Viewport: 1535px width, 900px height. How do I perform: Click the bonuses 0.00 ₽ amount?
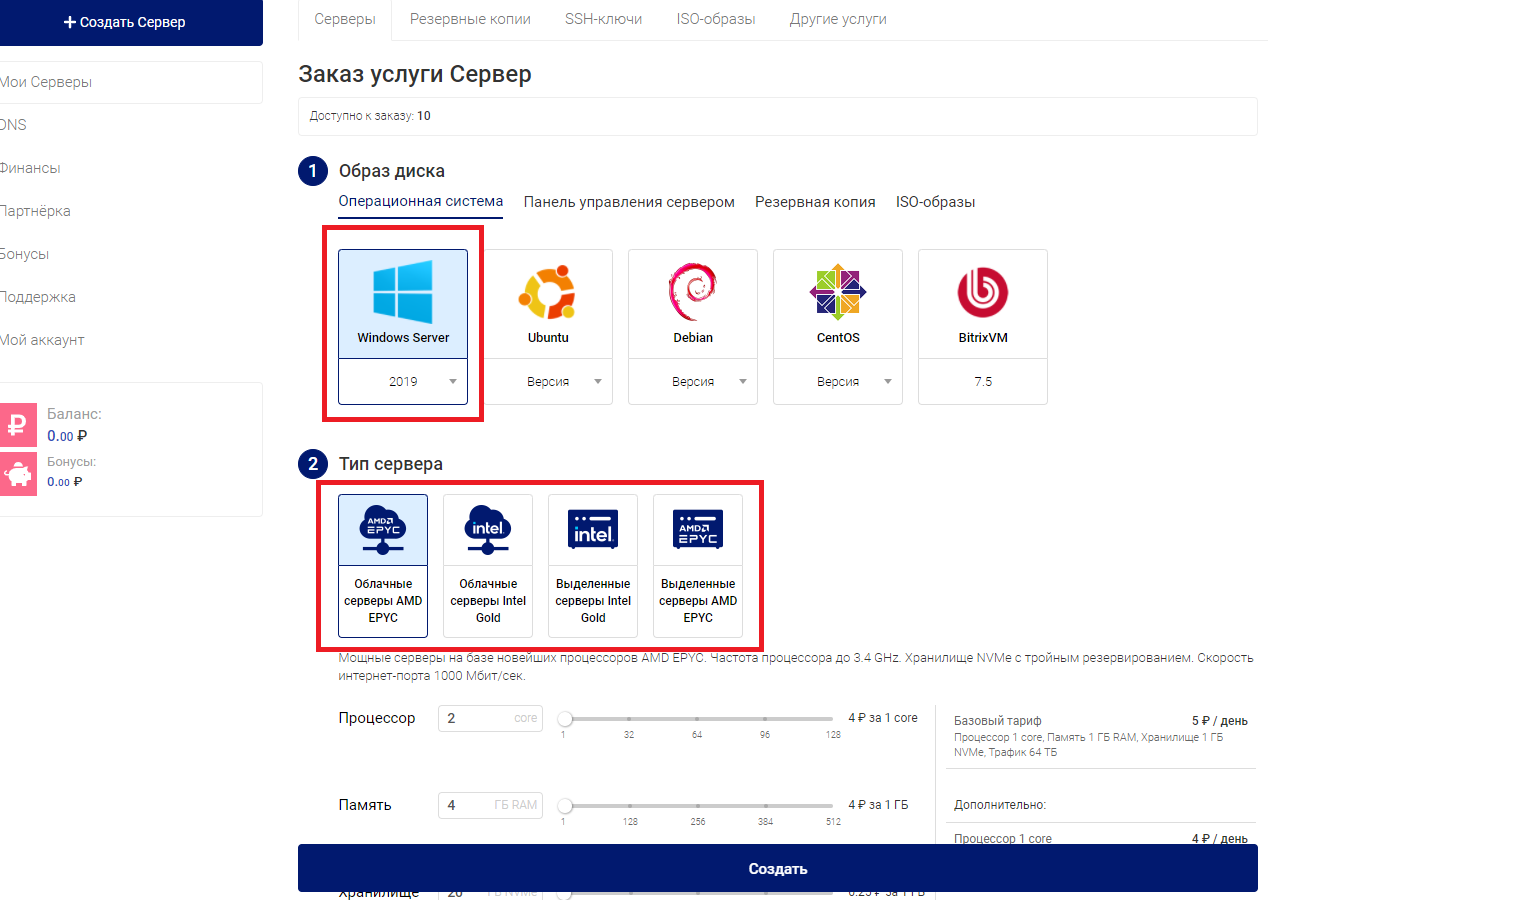(x=65, y=482)
